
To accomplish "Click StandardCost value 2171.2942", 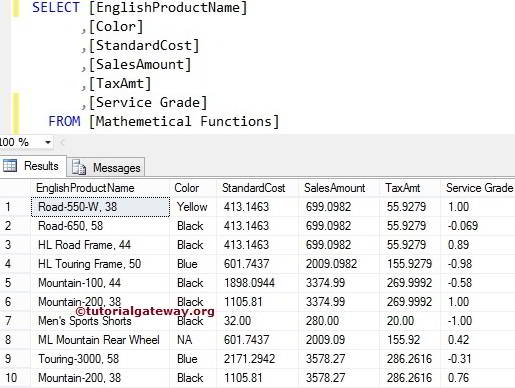I will point(257,359).
